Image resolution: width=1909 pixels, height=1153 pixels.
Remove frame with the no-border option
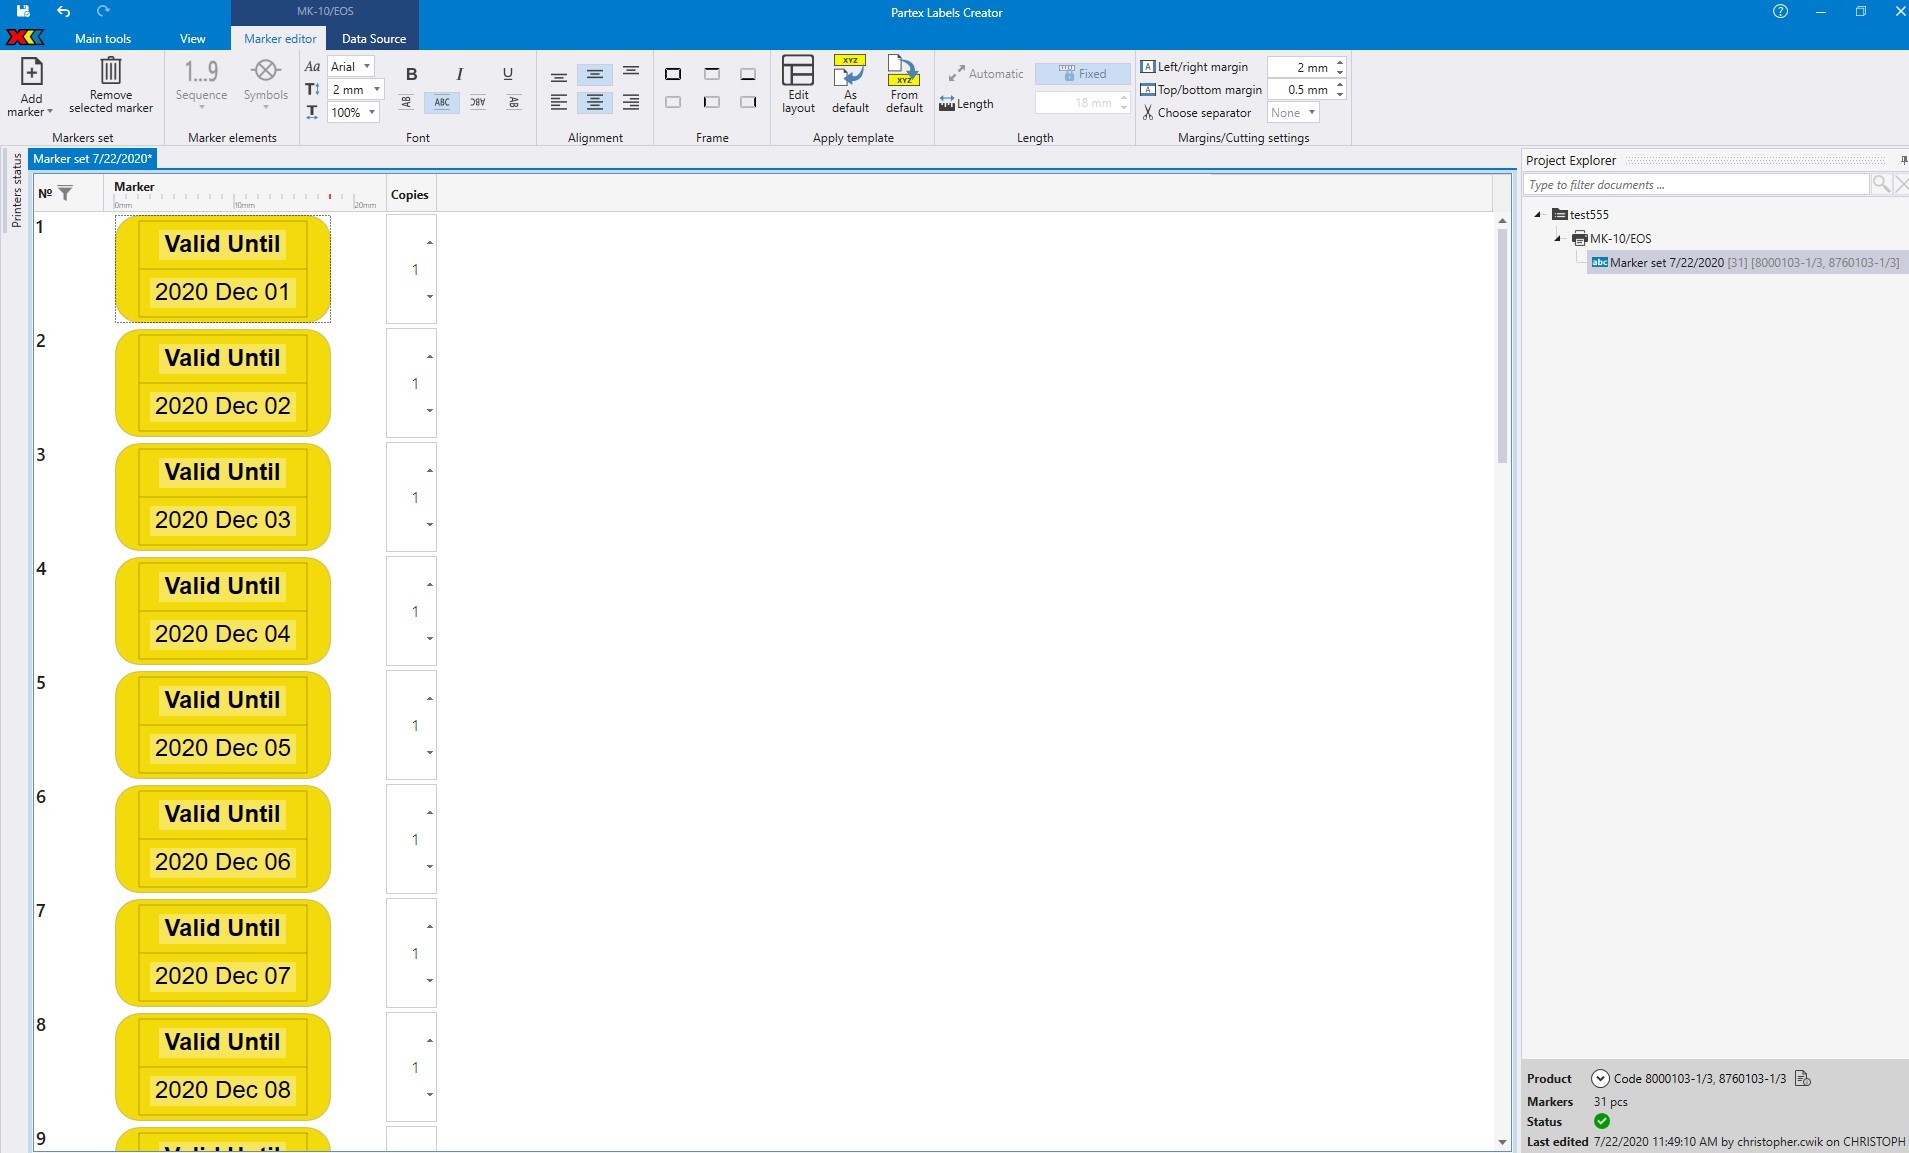click(x=673, y=102)
